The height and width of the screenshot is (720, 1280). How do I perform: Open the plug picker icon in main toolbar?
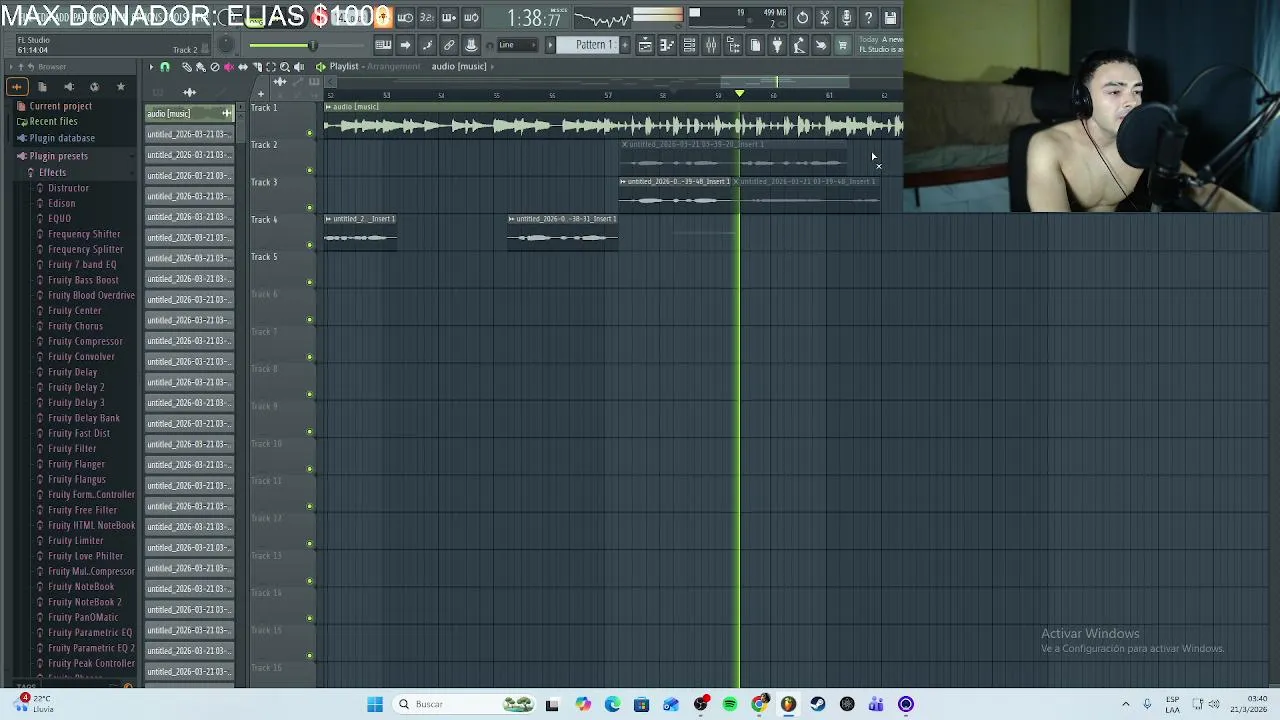pyautogui.click(x=777, y=45)
